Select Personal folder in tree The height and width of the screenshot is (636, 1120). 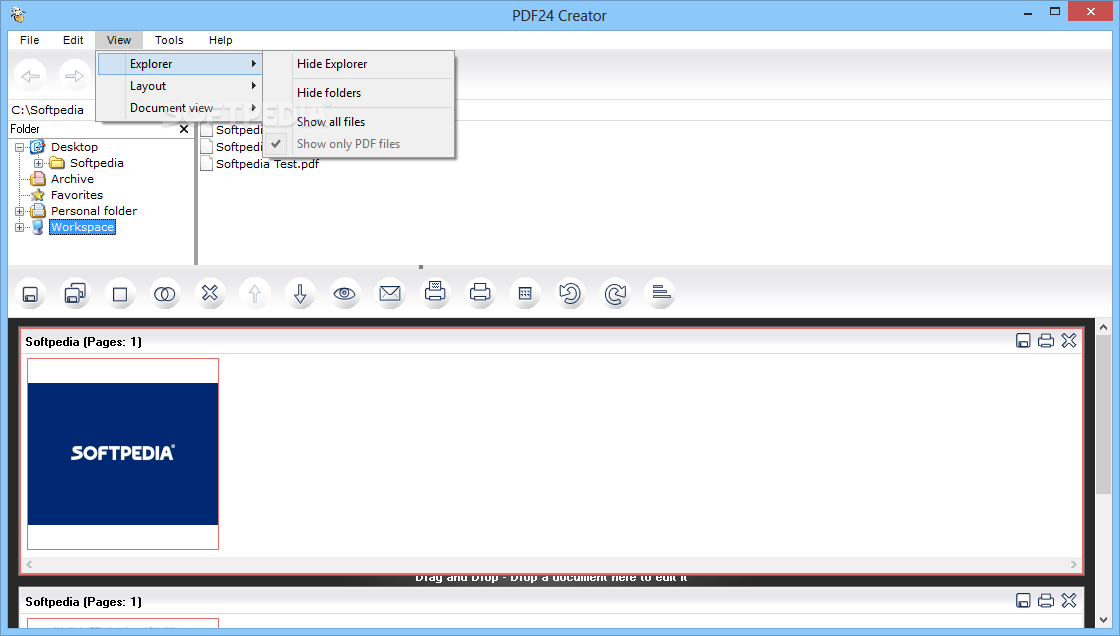pos(94,211)
